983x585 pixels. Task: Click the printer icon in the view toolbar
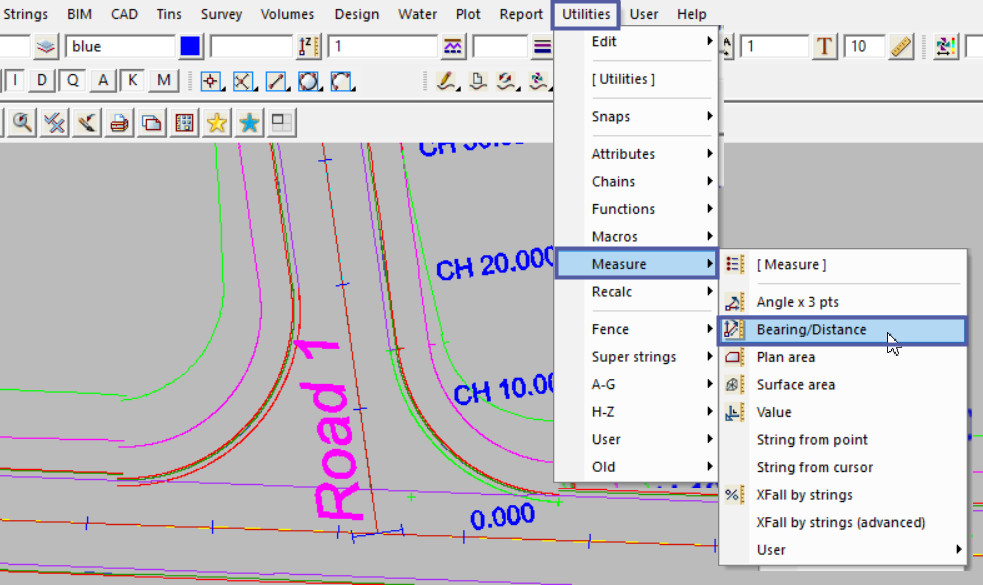pos(119,123)
